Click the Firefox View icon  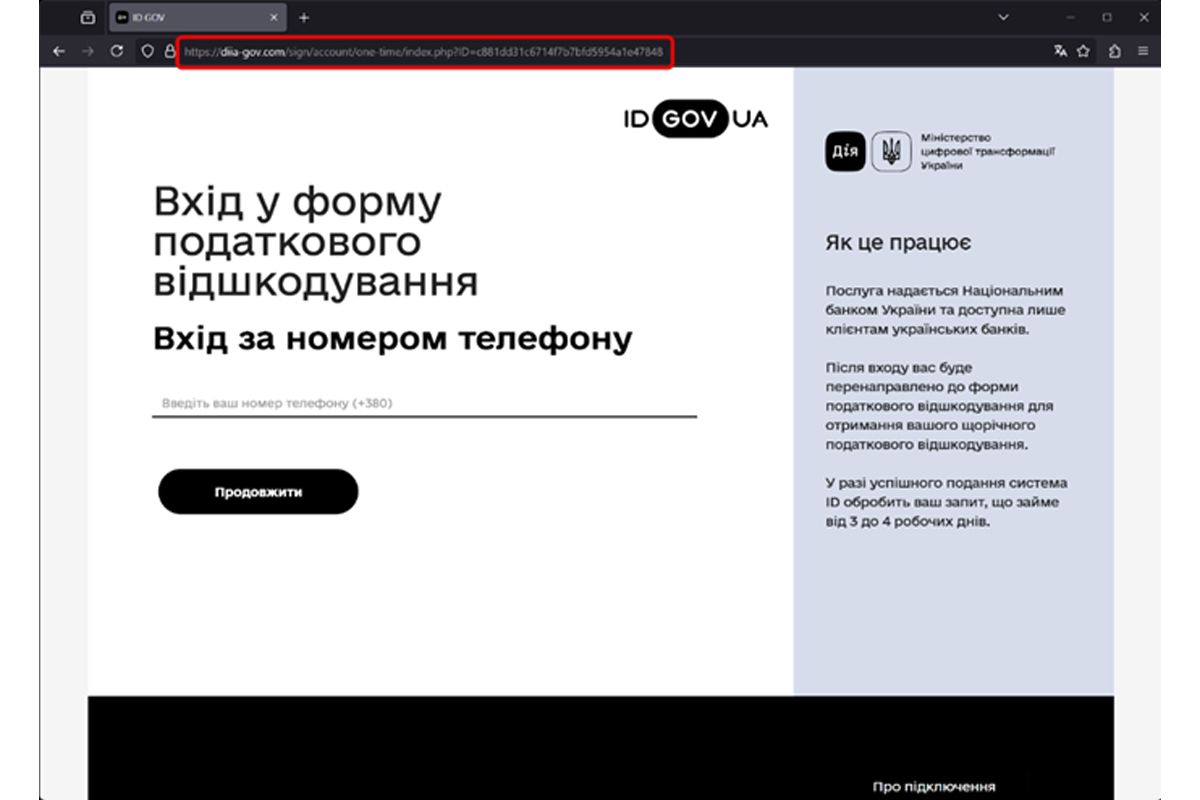[88, 17]
